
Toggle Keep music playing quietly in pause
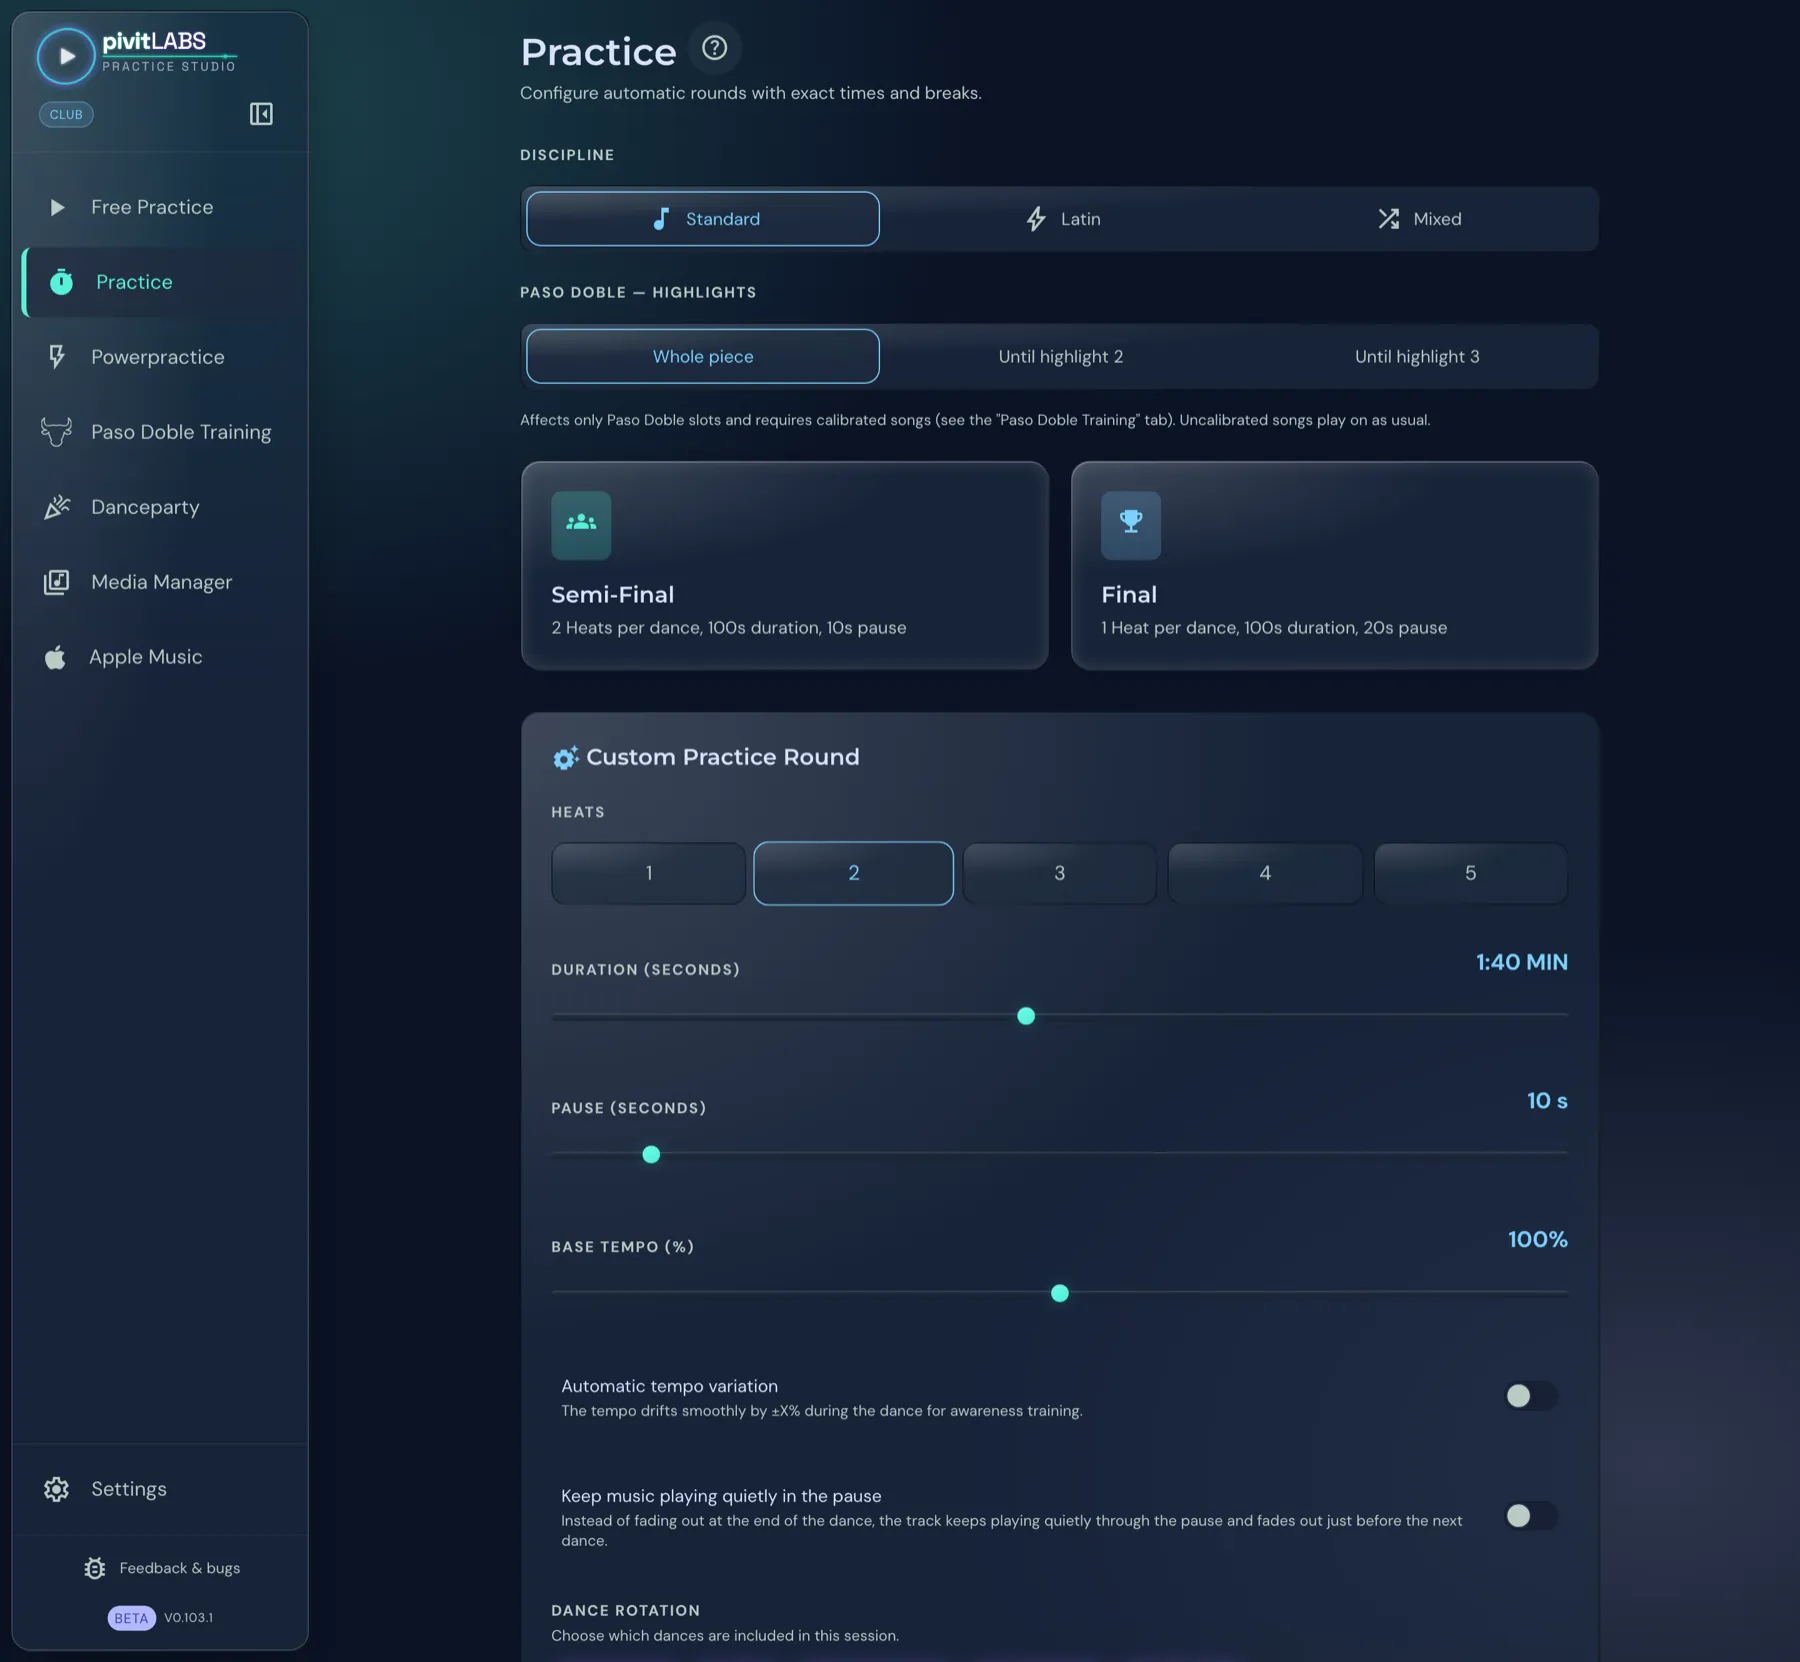point(1531,1516)
